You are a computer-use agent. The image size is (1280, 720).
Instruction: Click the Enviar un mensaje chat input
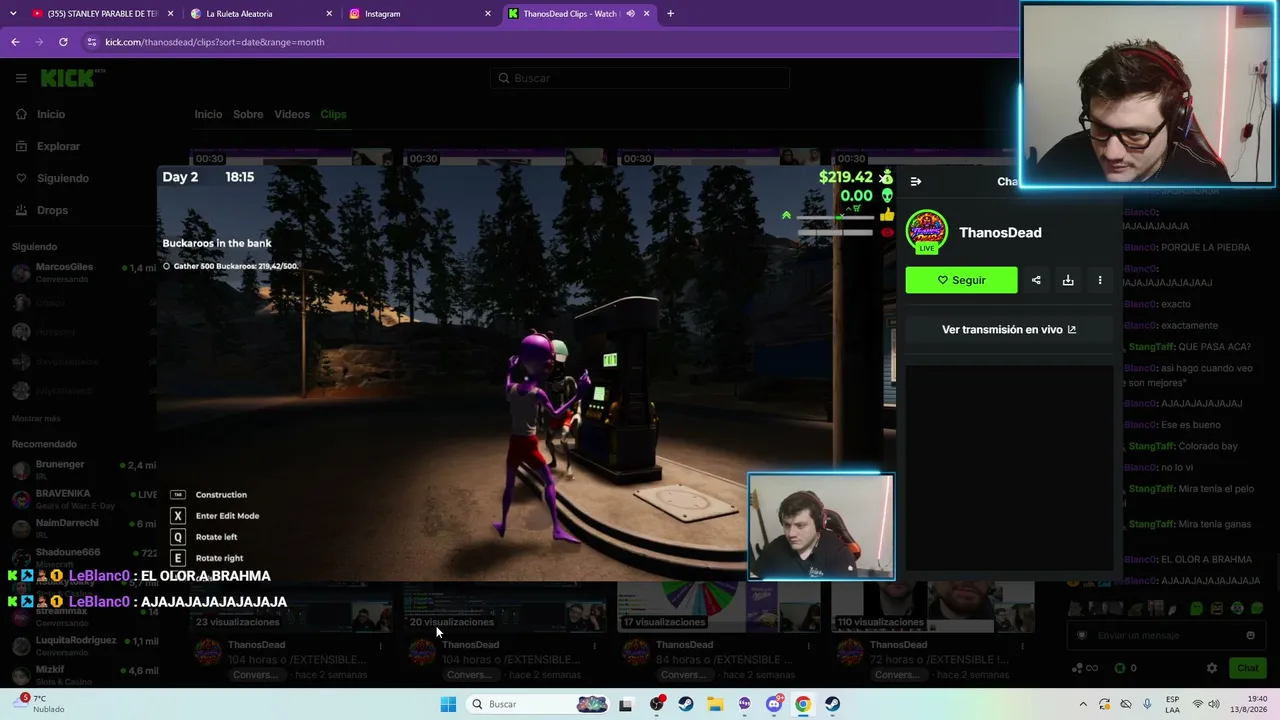tap(1165, 635)
